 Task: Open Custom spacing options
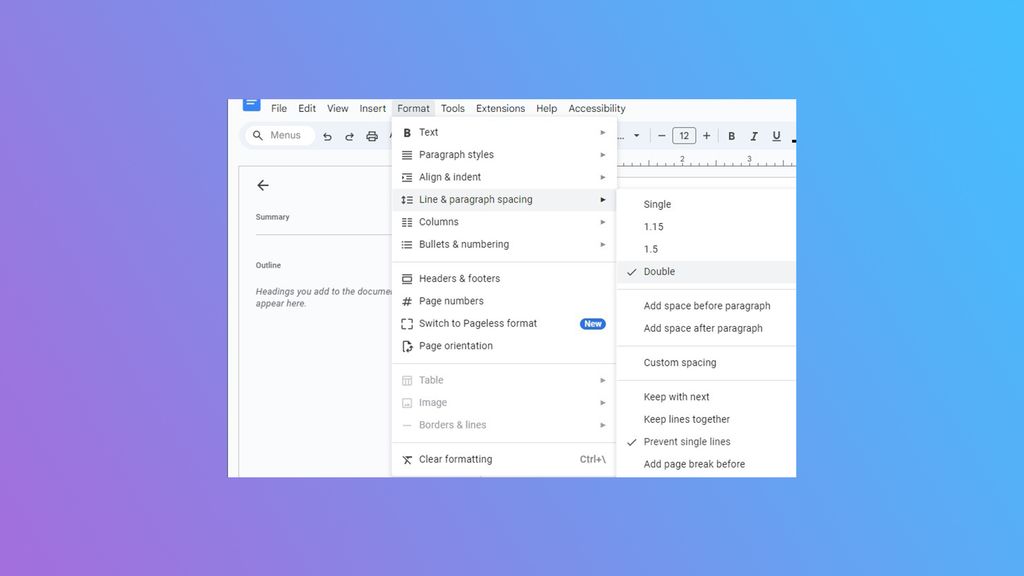tap(679, 362)
